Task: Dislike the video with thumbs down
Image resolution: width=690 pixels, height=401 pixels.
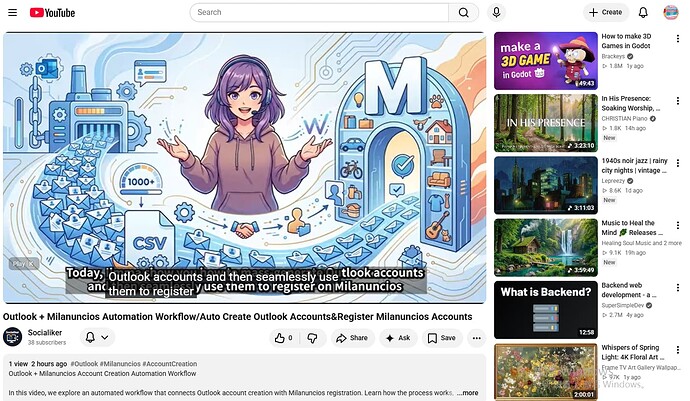Action: click(x=312, y=338)
